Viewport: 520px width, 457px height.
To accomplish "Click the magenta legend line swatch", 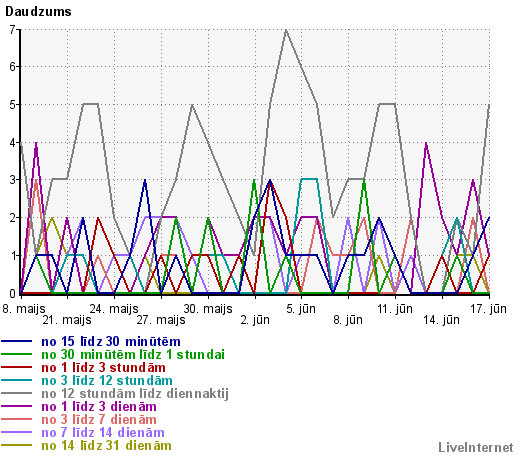I will point(17,406).
